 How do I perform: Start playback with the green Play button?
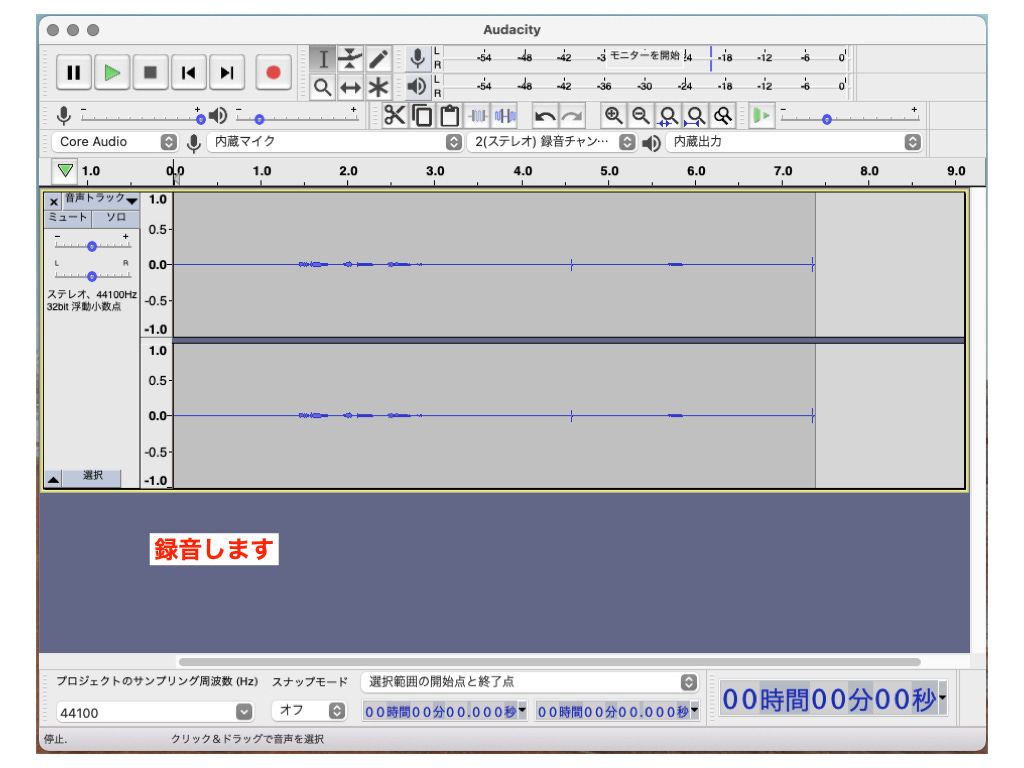112,72
